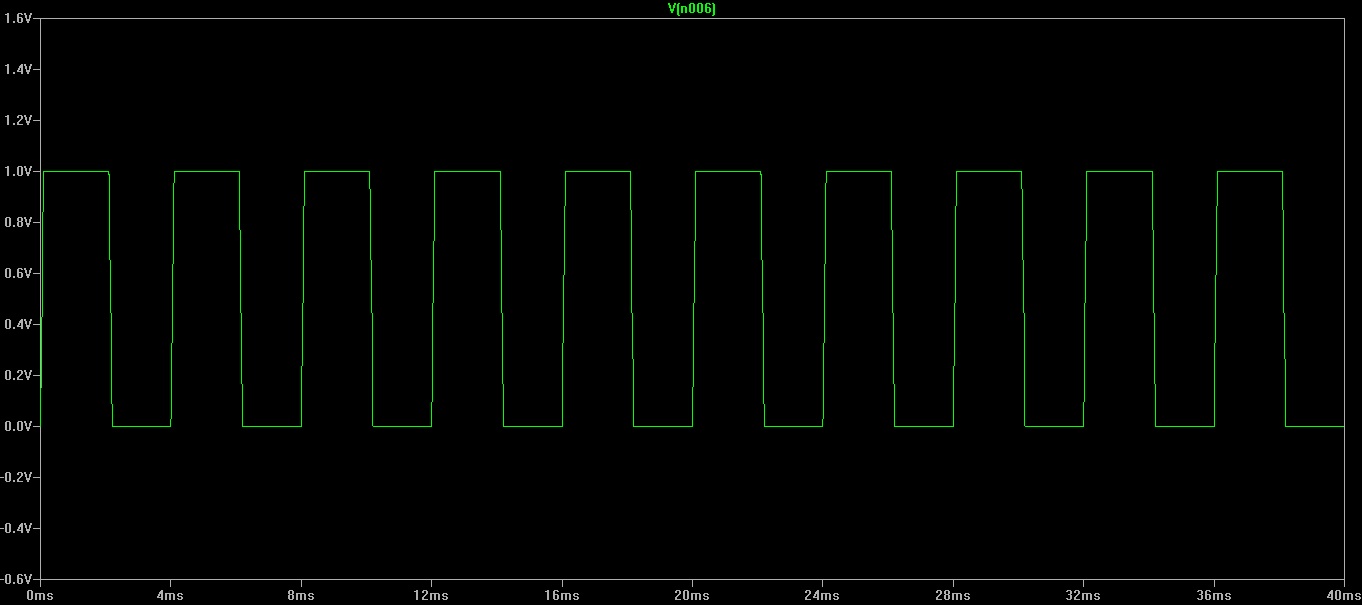Click the 36ms time axis label
Image resolution: width=1362 pixels, height=605 pixels.
[x=1213, y=595]
